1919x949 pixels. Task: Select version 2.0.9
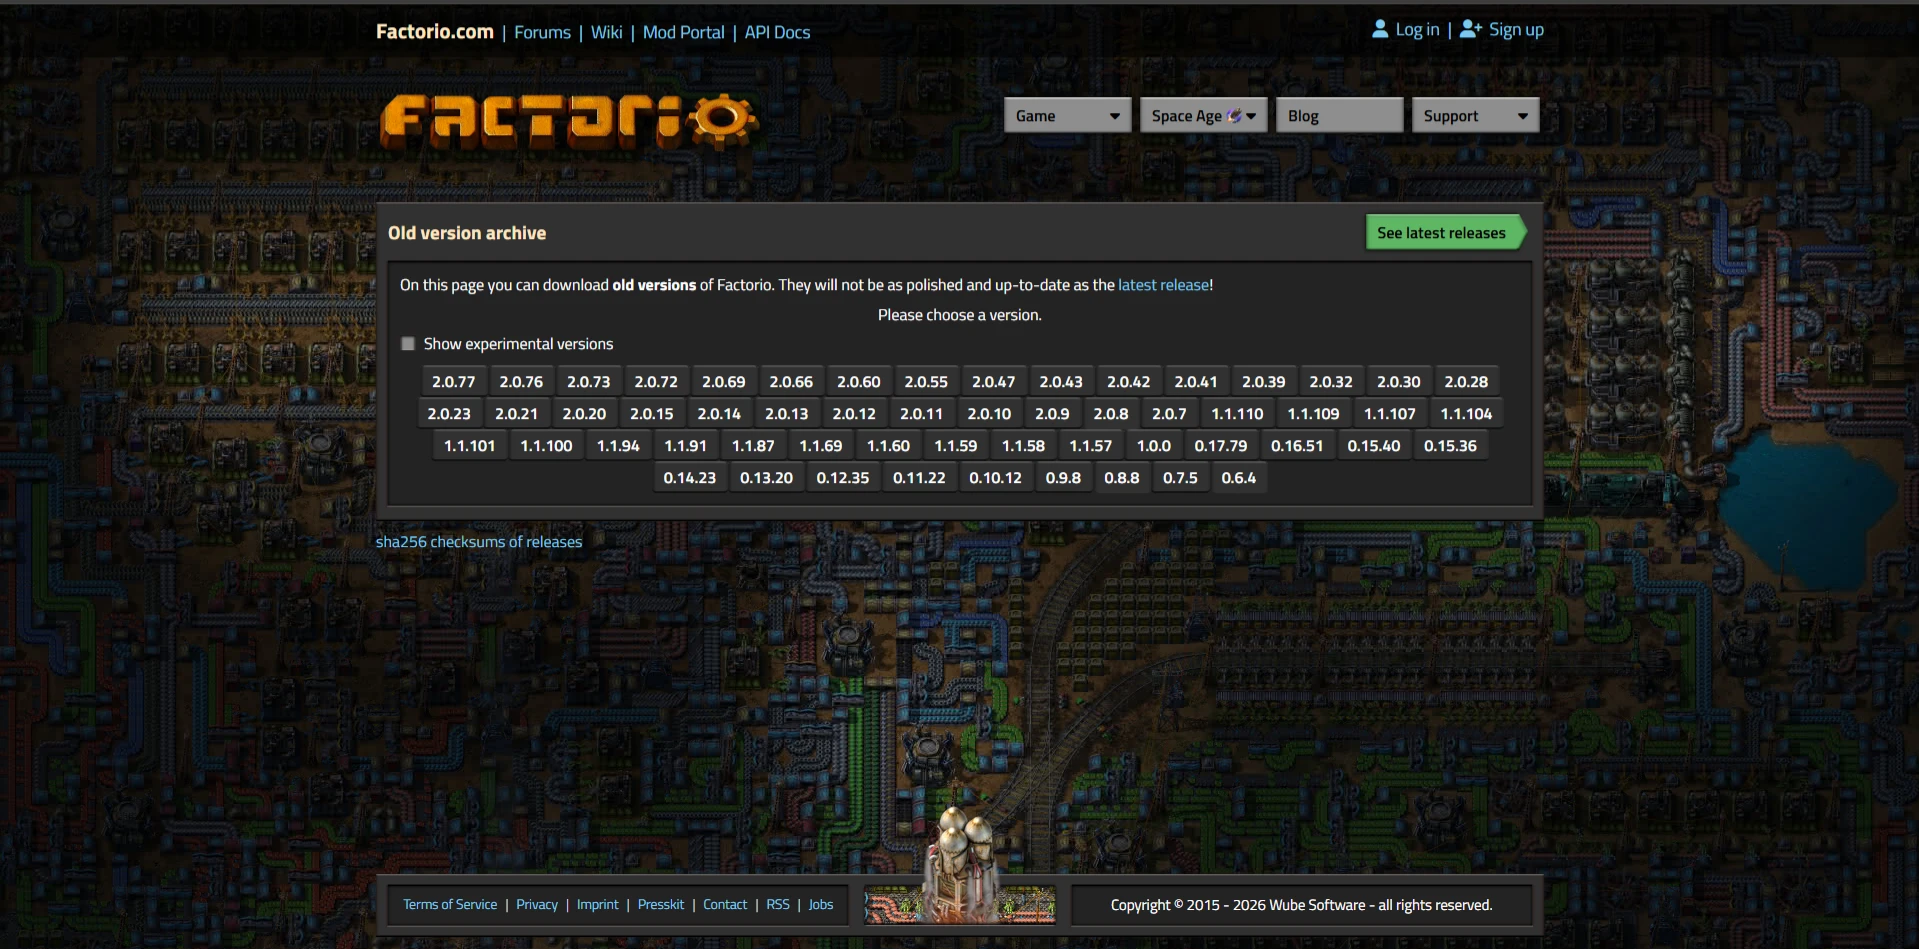pyautogui.click(x=1052, y=414)
